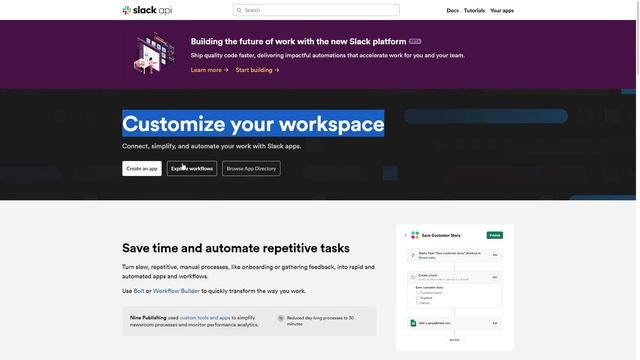This screenshot has height=360, width=640.
Task: Click the arrow after Start building
Action: 277,70
